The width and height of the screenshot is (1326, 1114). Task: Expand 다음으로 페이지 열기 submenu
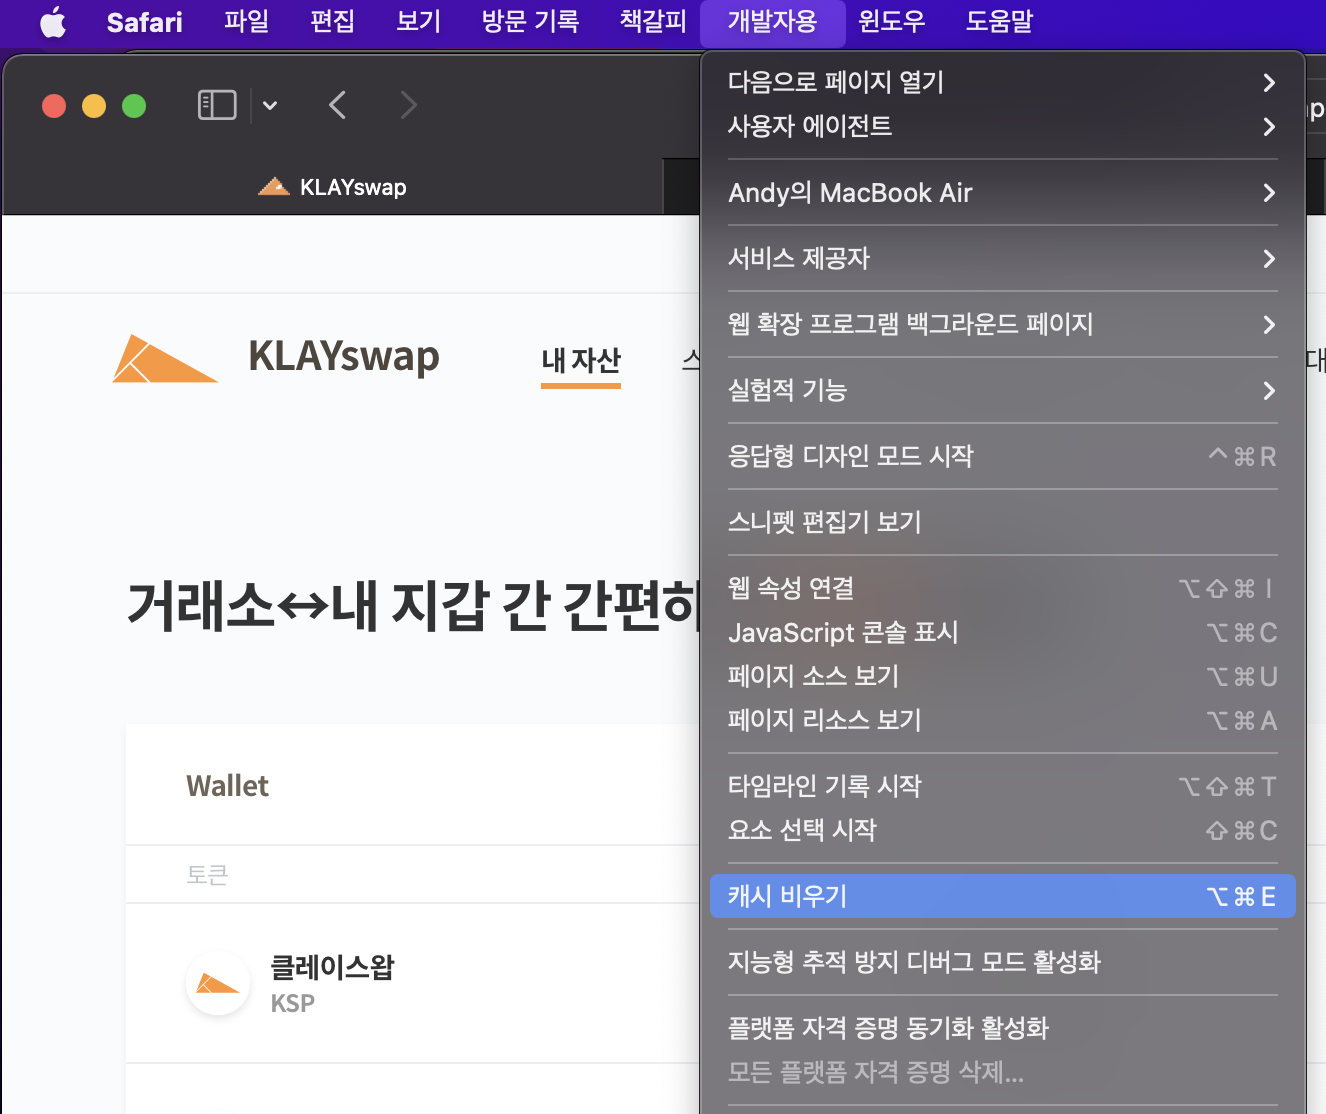click(1002, 82)
